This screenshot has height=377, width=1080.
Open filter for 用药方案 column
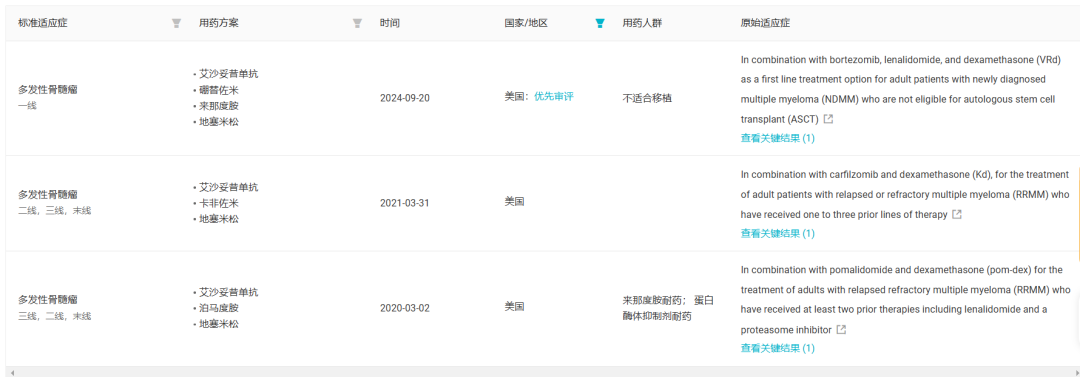click(x=357, y=23)
